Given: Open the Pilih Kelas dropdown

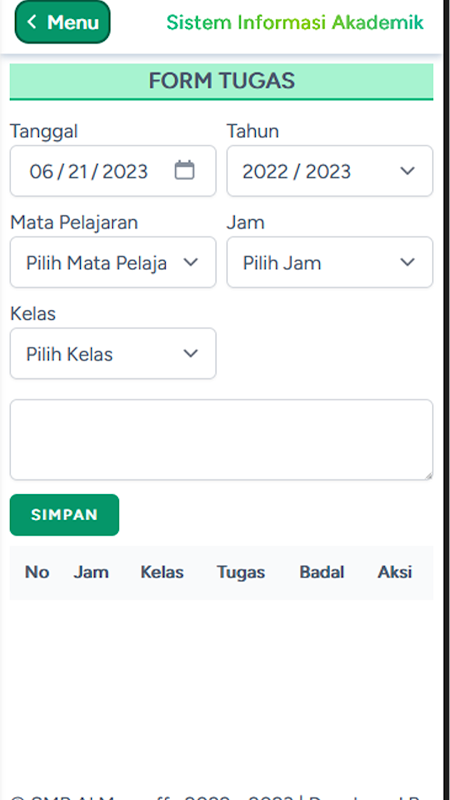Looking at the screenshot, I should pyautogui.click(x=113, y=354).
